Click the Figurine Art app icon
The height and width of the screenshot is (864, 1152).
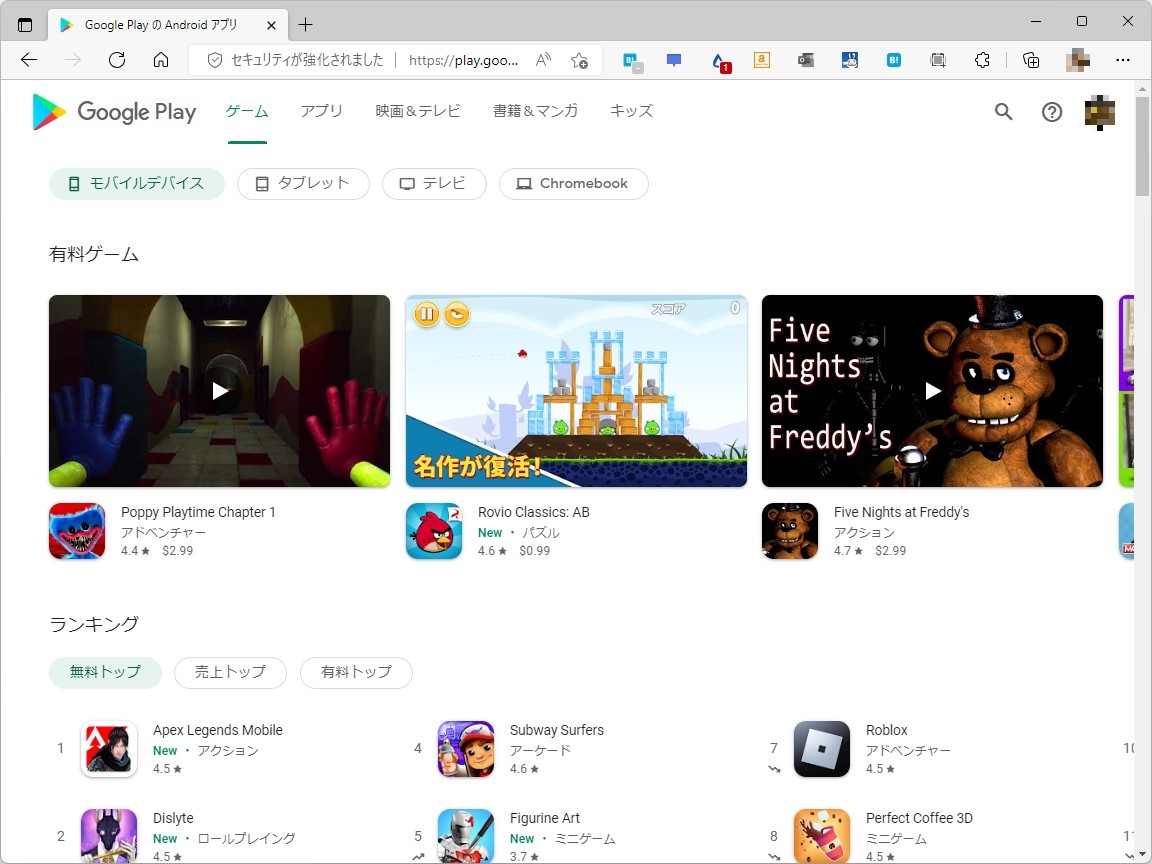[466, 836]
